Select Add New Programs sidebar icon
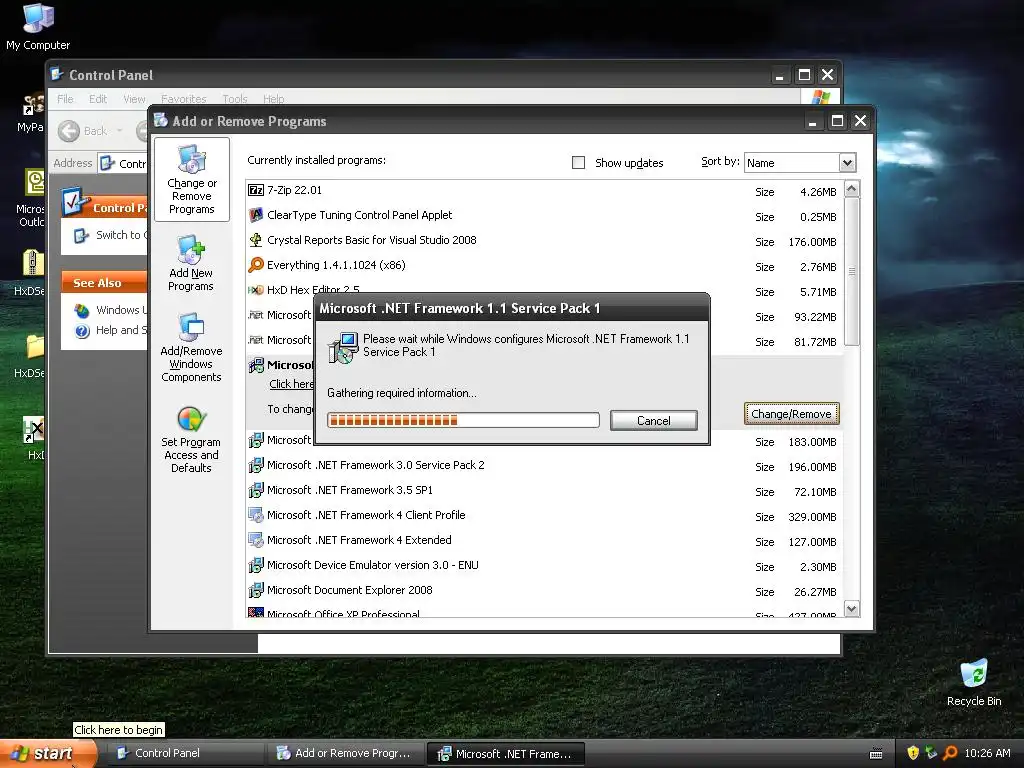This screenshot has width=1024, height=768. coord(191,263)
